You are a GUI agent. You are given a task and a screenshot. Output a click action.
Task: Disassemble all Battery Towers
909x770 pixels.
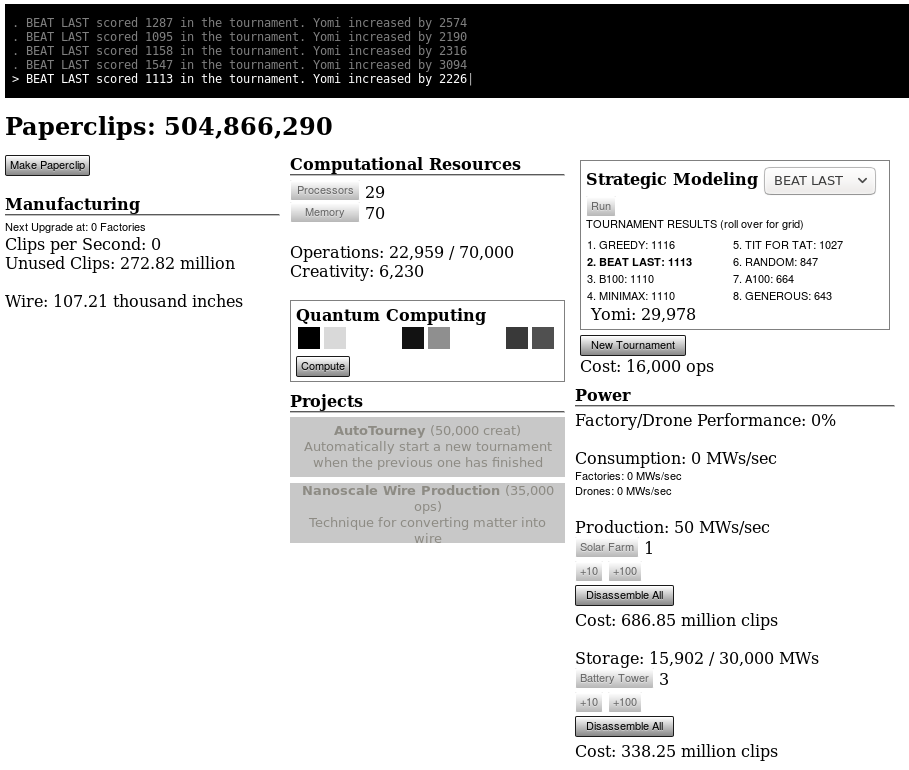[624, 727]
